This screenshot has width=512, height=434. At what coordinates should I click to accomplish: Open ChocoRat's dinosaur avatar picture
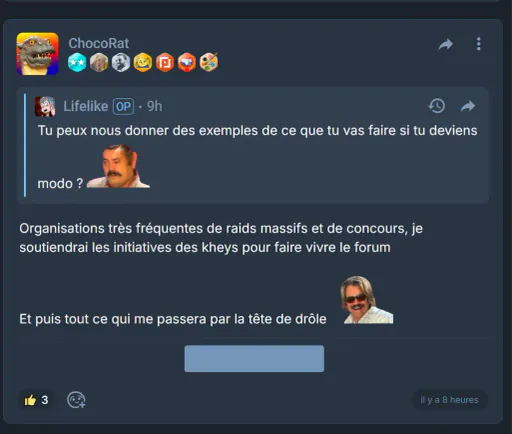[37, 54]
